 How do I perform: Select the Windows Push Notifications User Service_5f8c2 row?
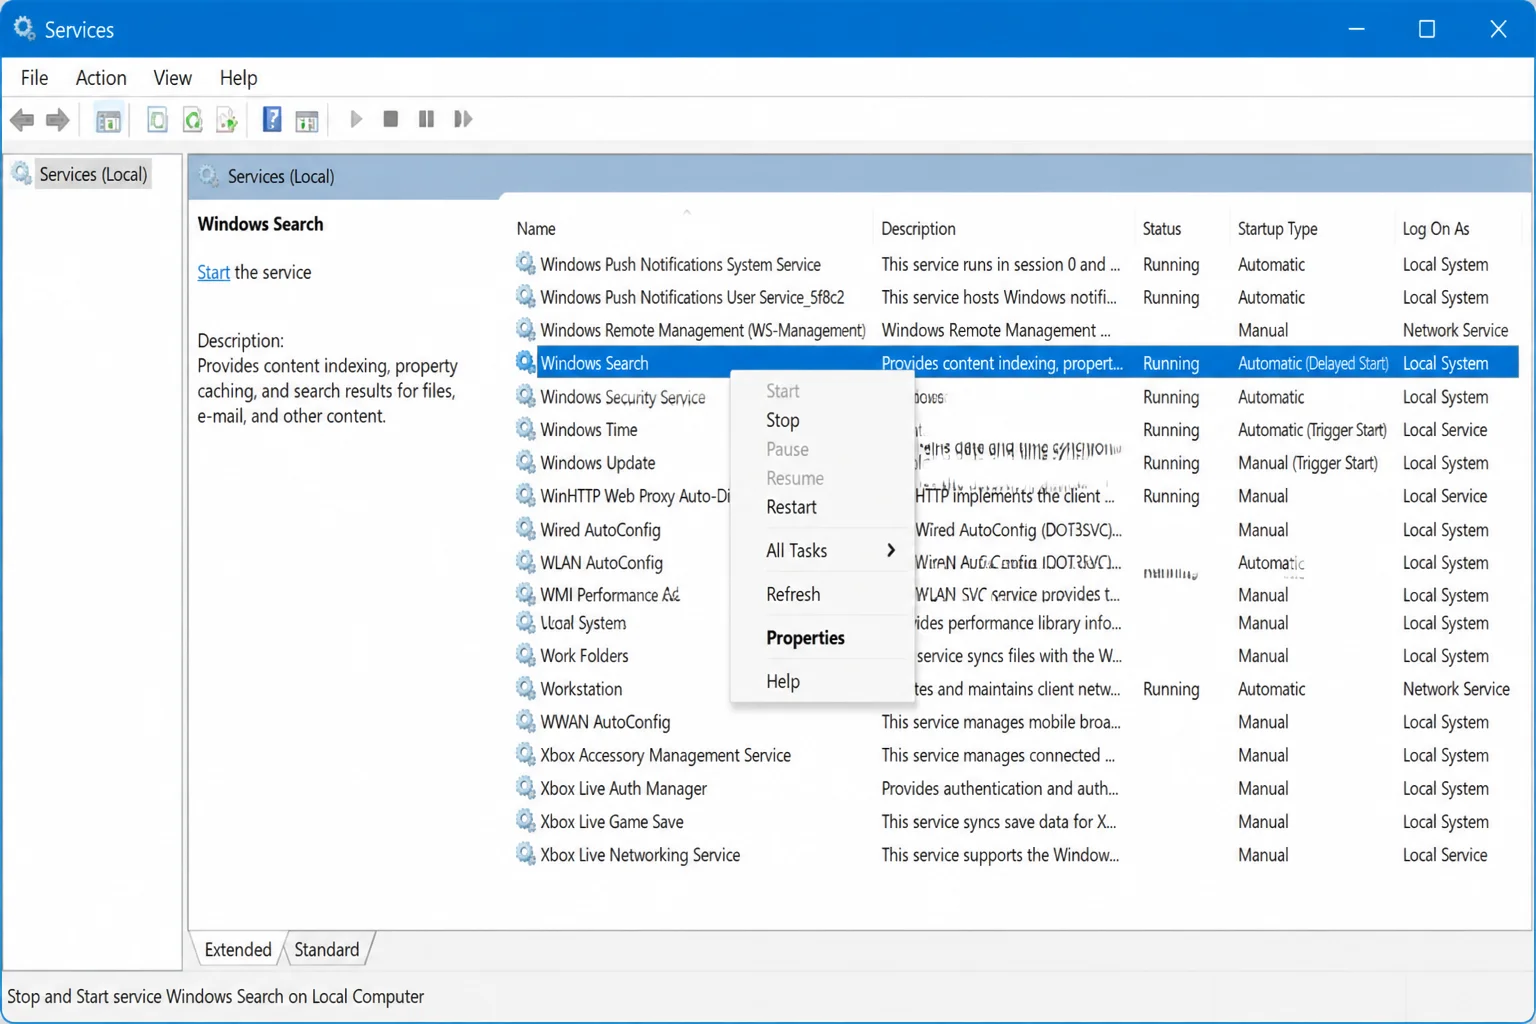(x=1015, y=297)
